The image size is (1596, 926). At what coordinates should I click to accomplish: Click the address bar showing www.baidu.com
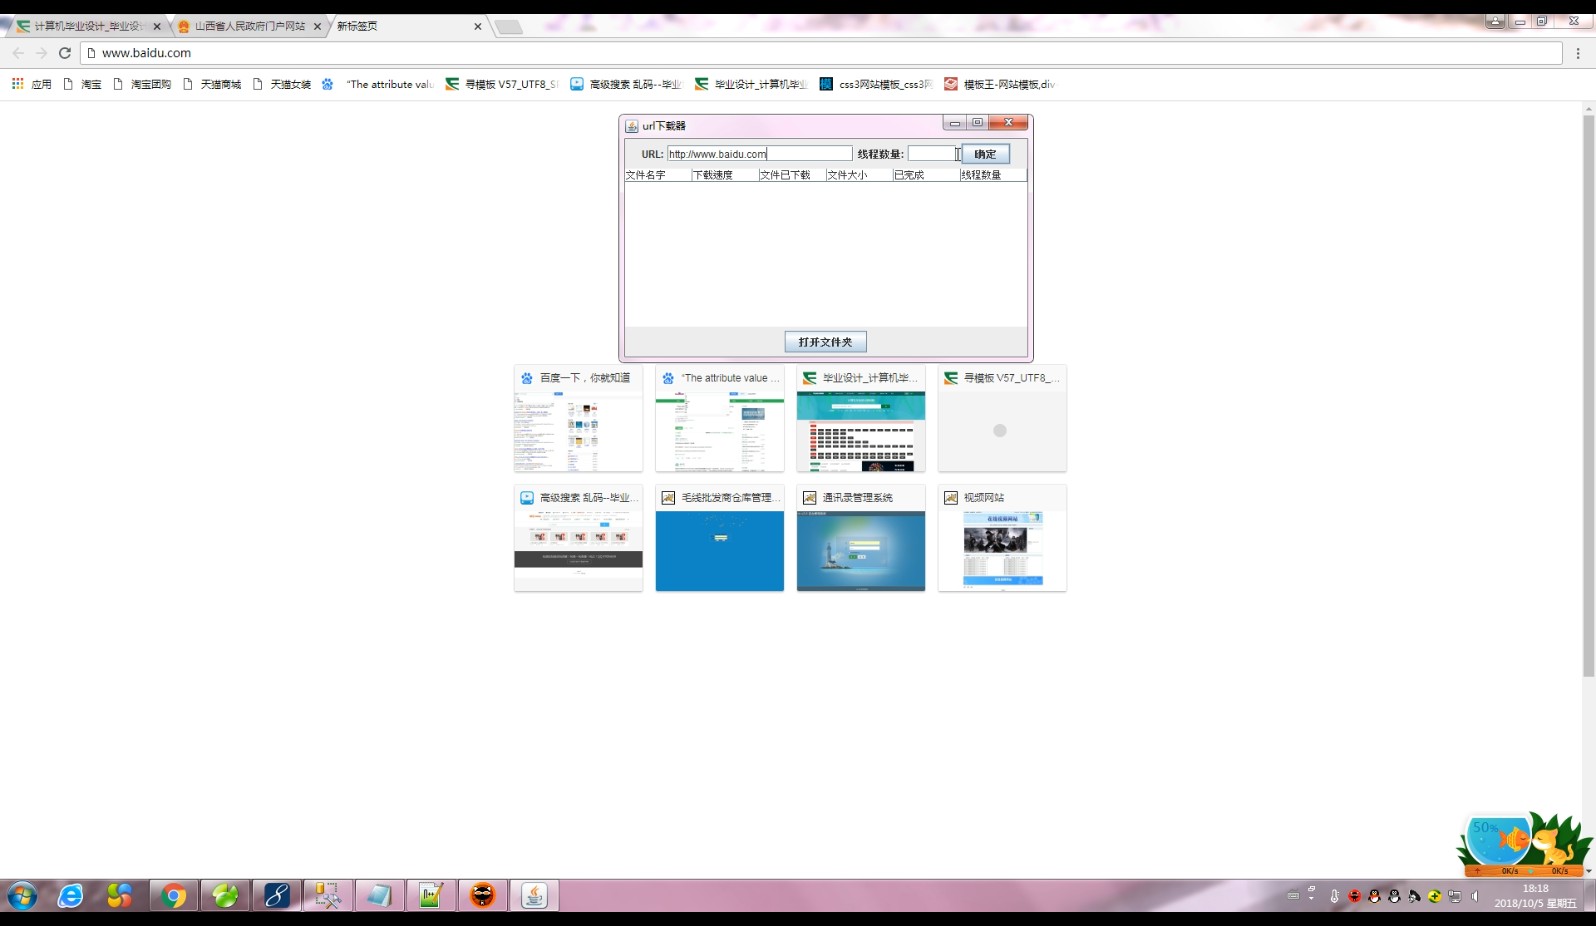coord(821,53)
